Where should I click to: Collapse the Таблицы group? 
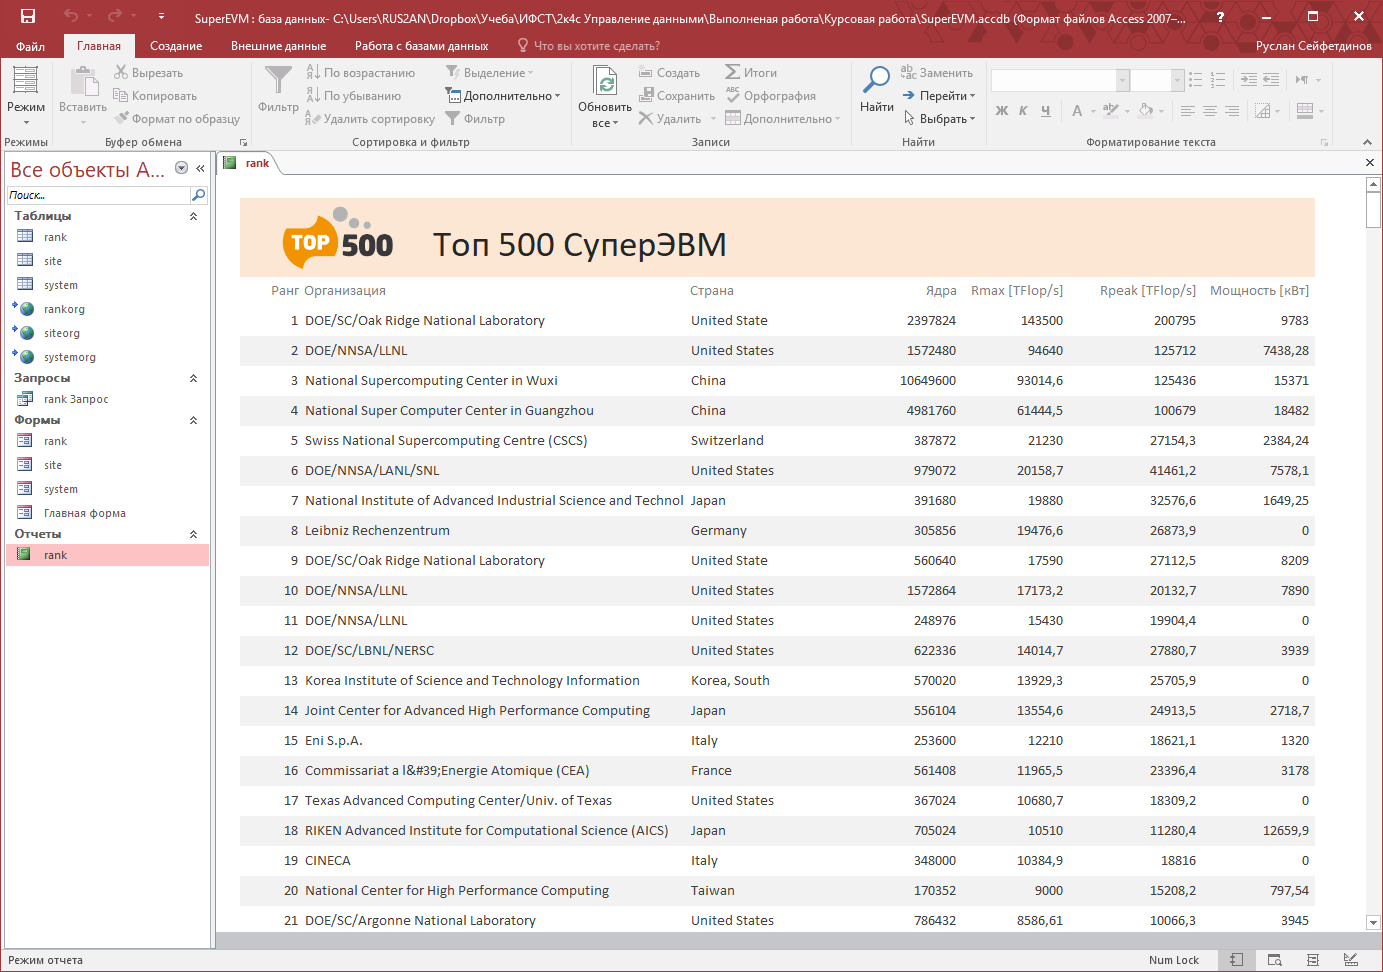(x=193, y=216)
